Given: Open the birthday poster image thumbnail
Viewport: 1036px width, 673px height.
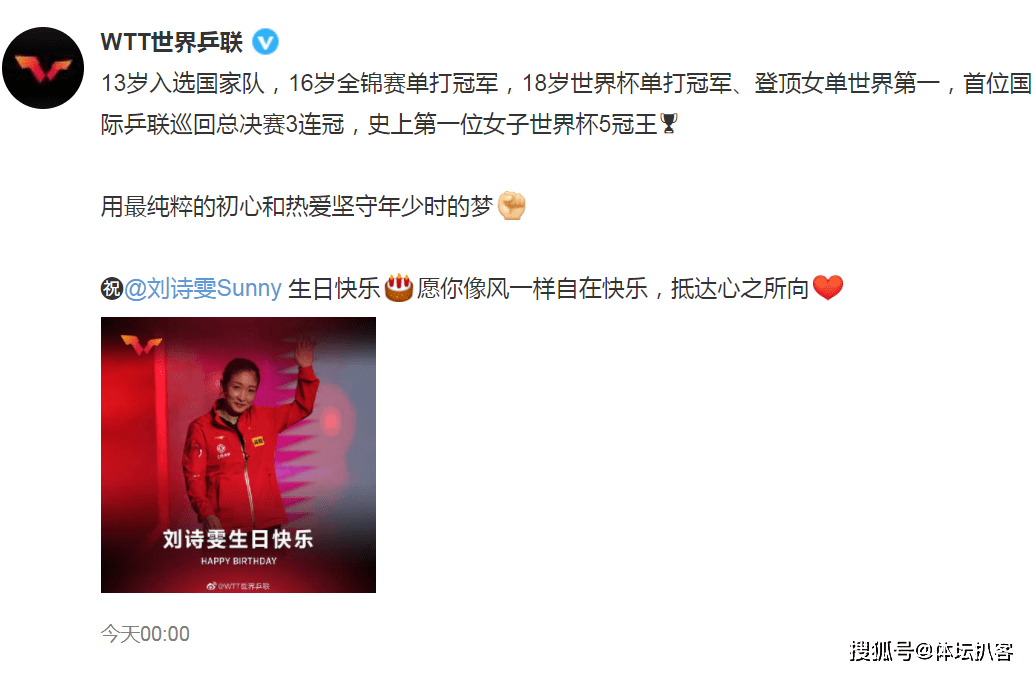Looking at the screenshot, I should click(x=239, y=455).
